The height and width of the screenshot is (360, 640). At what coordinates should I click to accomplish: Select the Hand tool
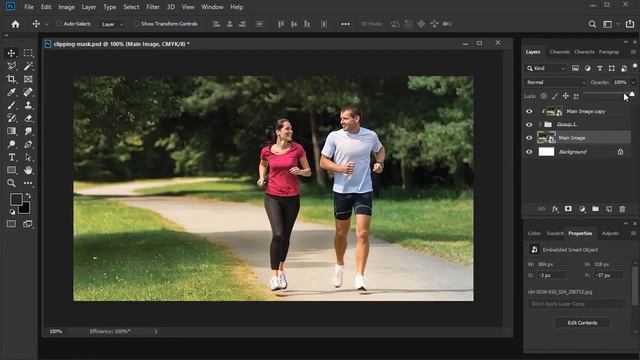pyautogui.click(x=28, y=170)
